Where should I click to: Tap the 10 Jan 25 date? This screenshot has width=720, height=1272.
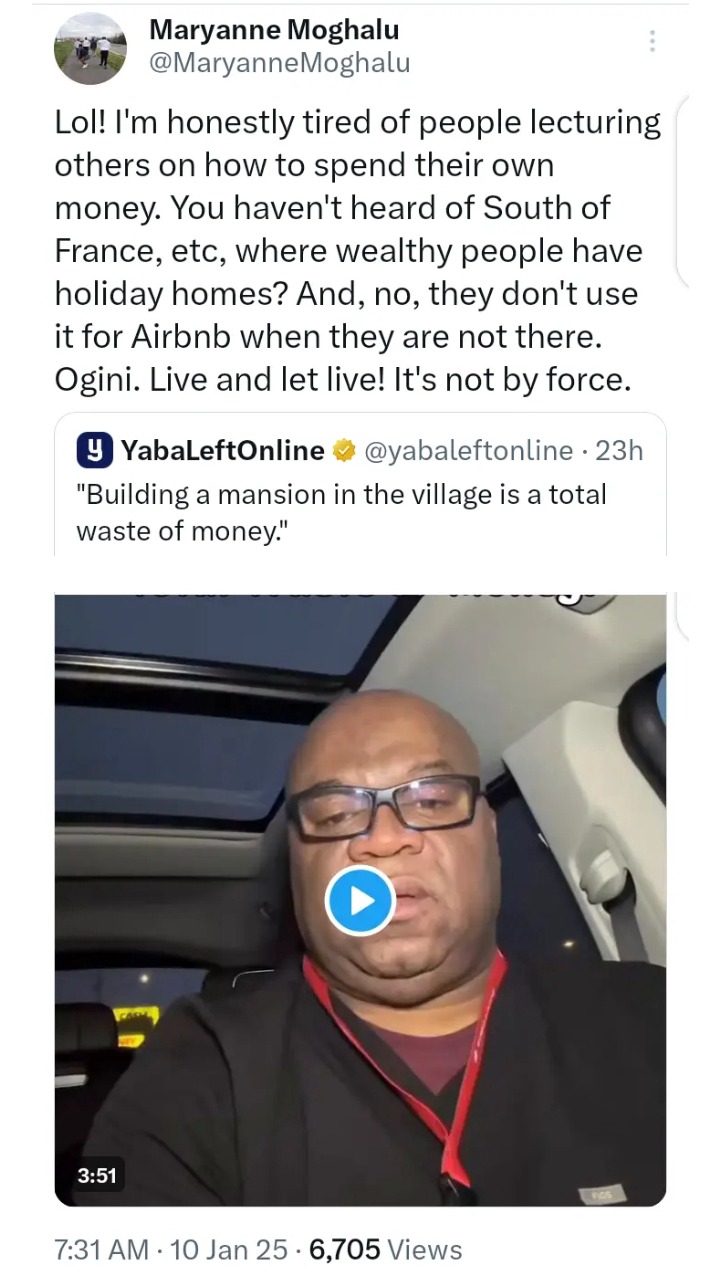[225, 1249]
